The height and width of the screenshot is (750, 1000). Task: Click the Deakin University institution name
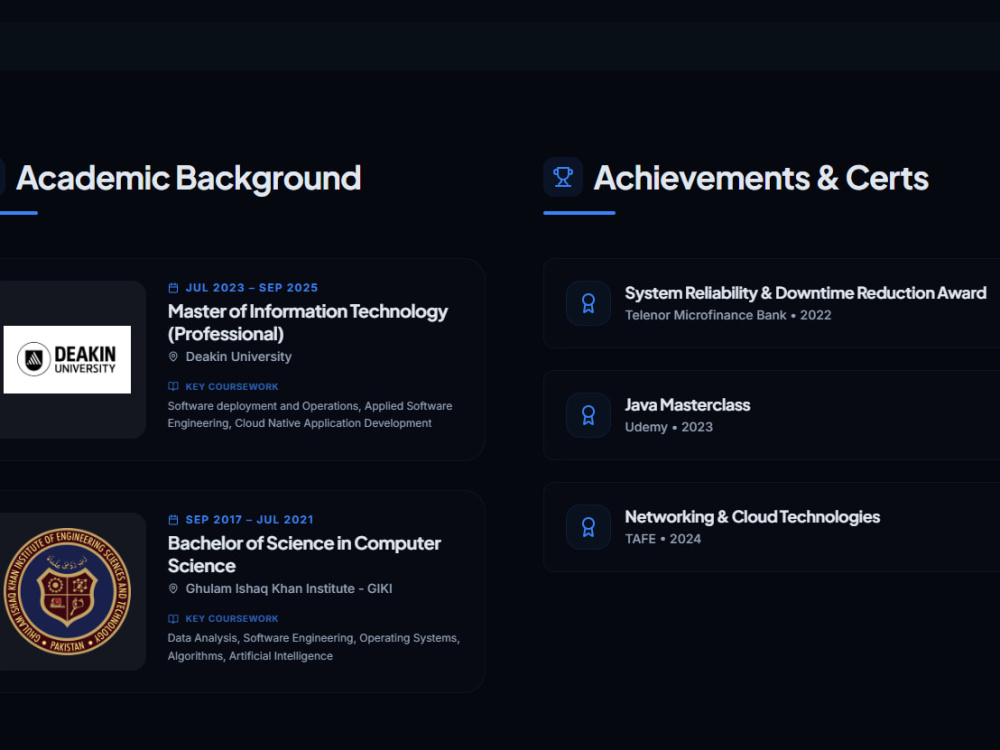point(239,357)
